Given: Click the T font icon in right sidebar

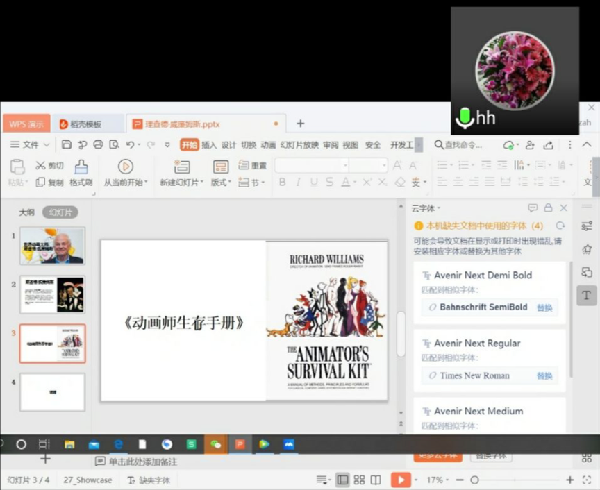Looking at the screenshot, I should click(x=586, y=295).
